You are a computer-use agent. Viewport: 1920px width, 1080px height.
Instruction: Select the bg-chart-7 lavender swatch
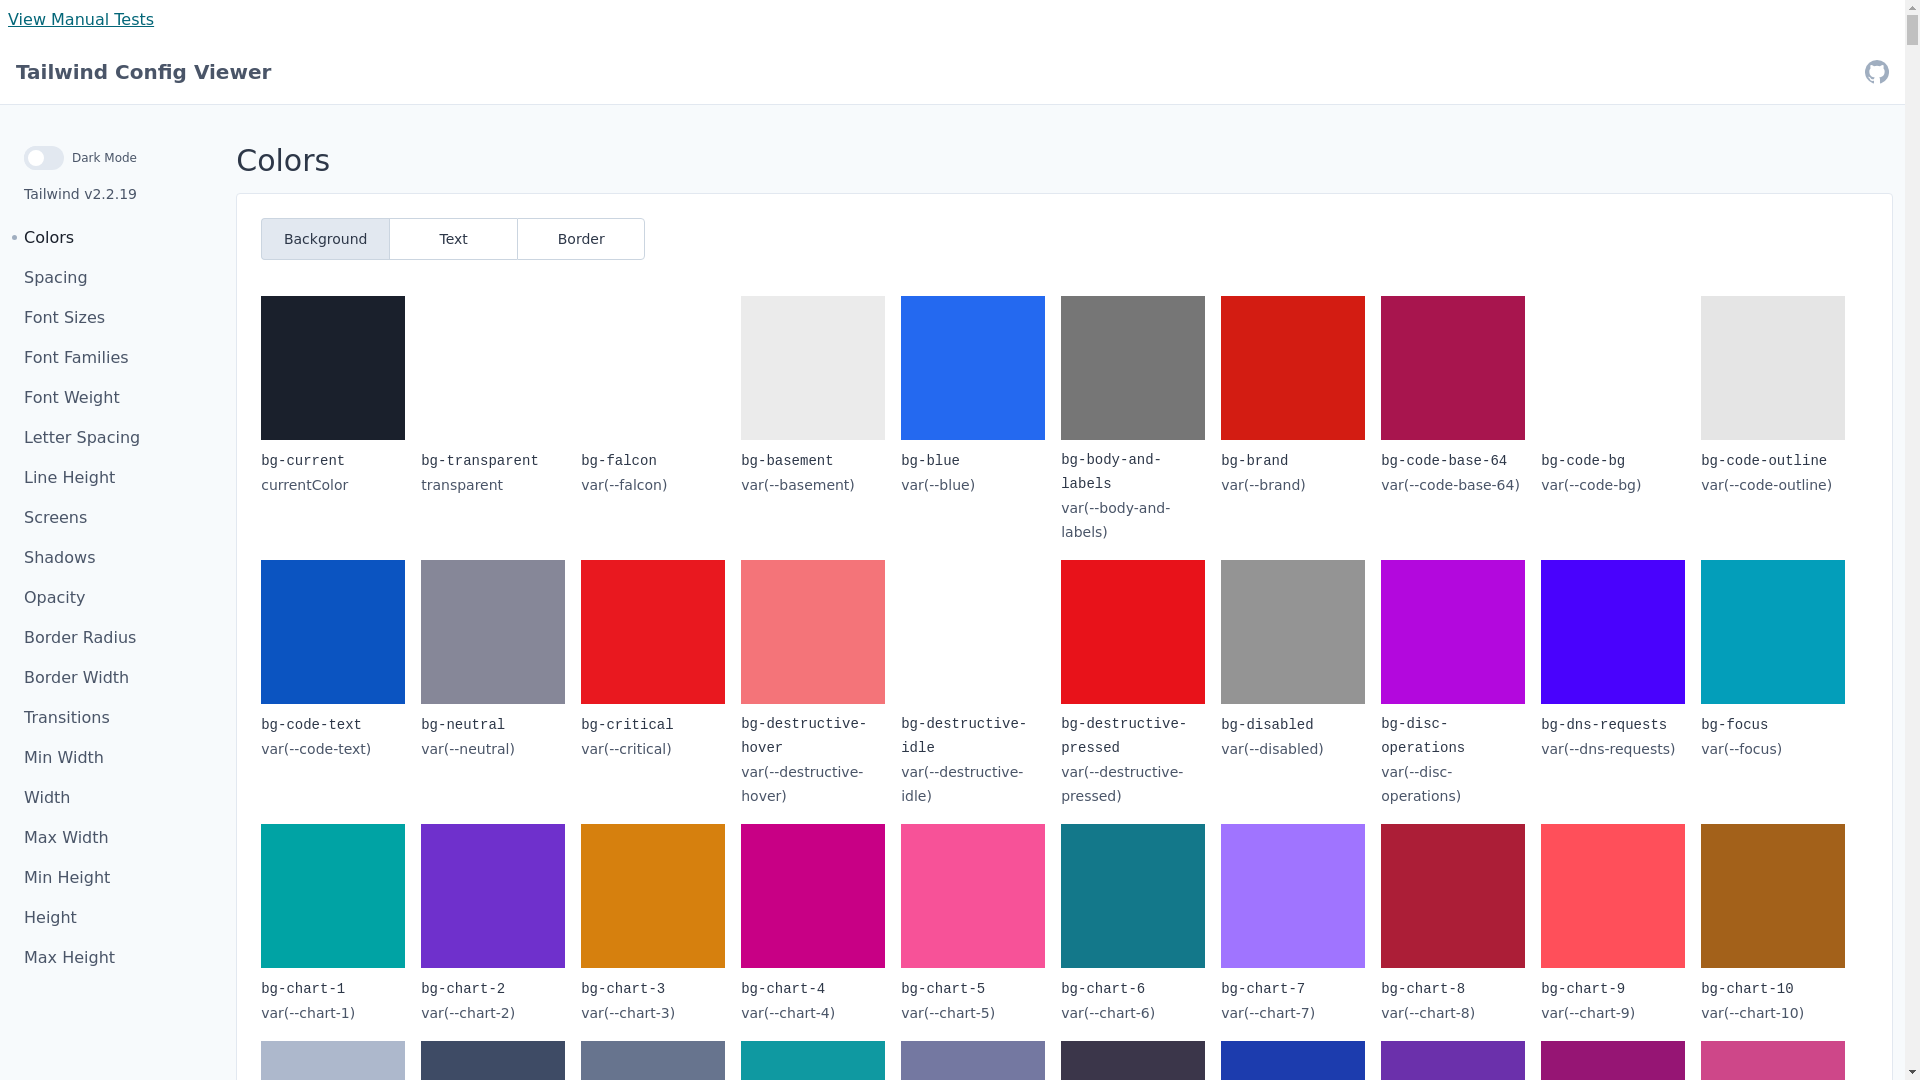1293,896
